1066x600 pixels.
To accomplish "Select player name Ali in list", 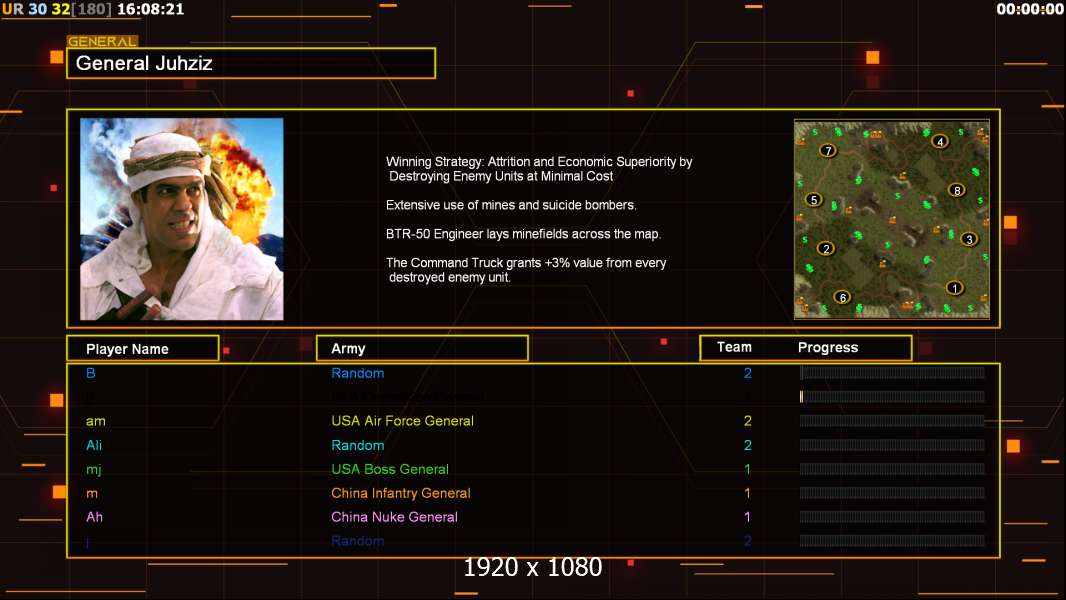I will (x=94, y=445).
